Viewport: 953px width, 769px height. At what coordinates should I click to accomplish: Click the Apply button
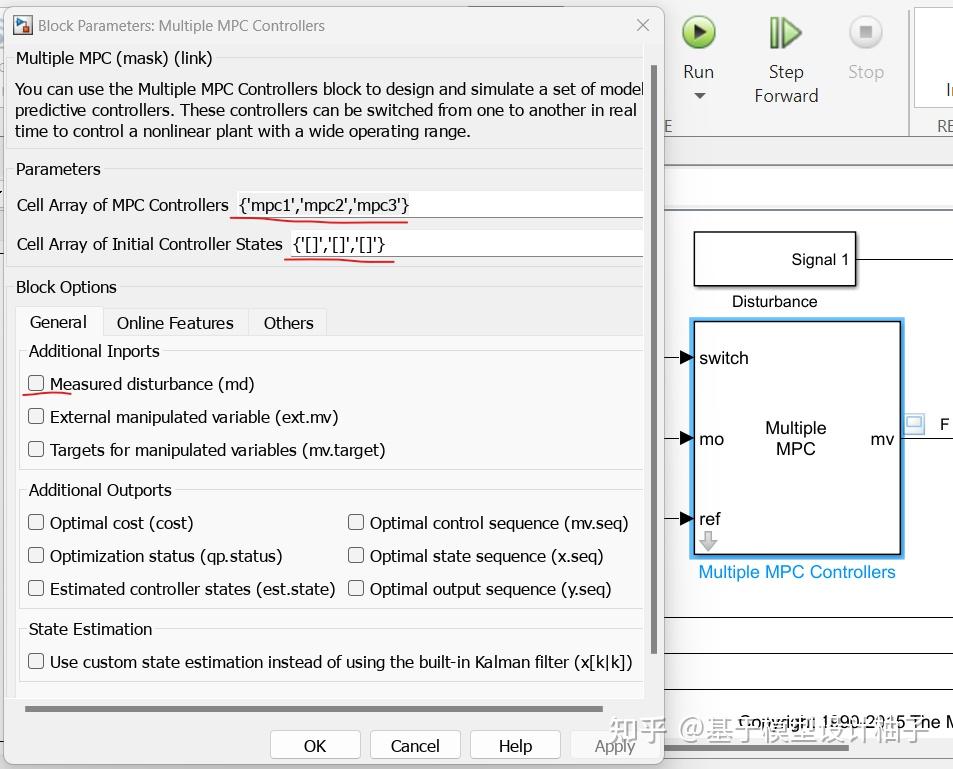614,745
